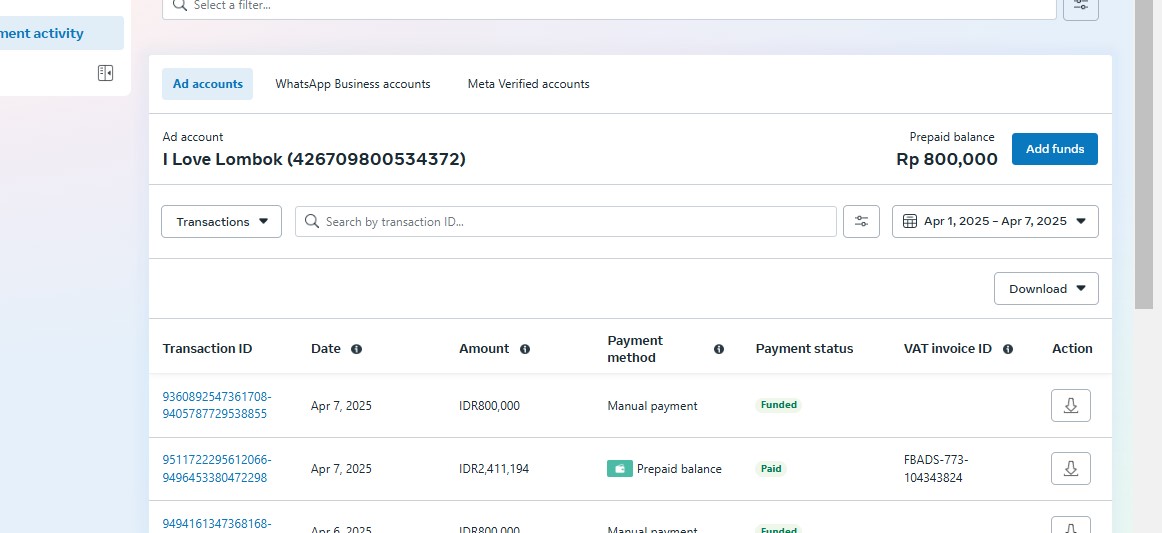Click the Add funds button
1162x533 pixels.
point(1054,149)
